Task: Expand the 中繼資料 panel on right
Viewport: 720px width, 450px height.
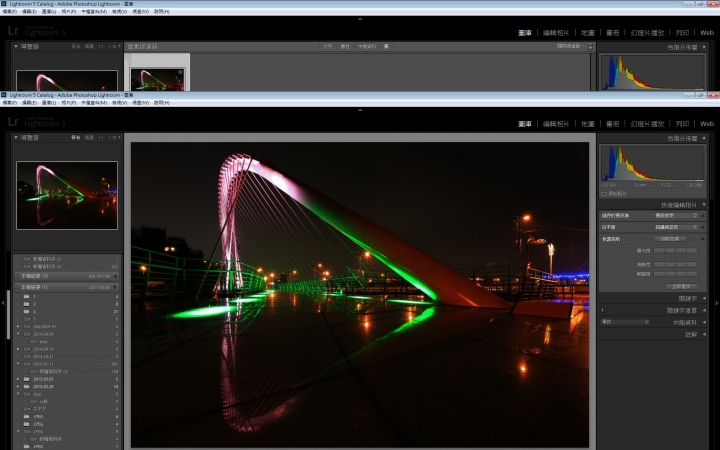Action: [704, 322]
